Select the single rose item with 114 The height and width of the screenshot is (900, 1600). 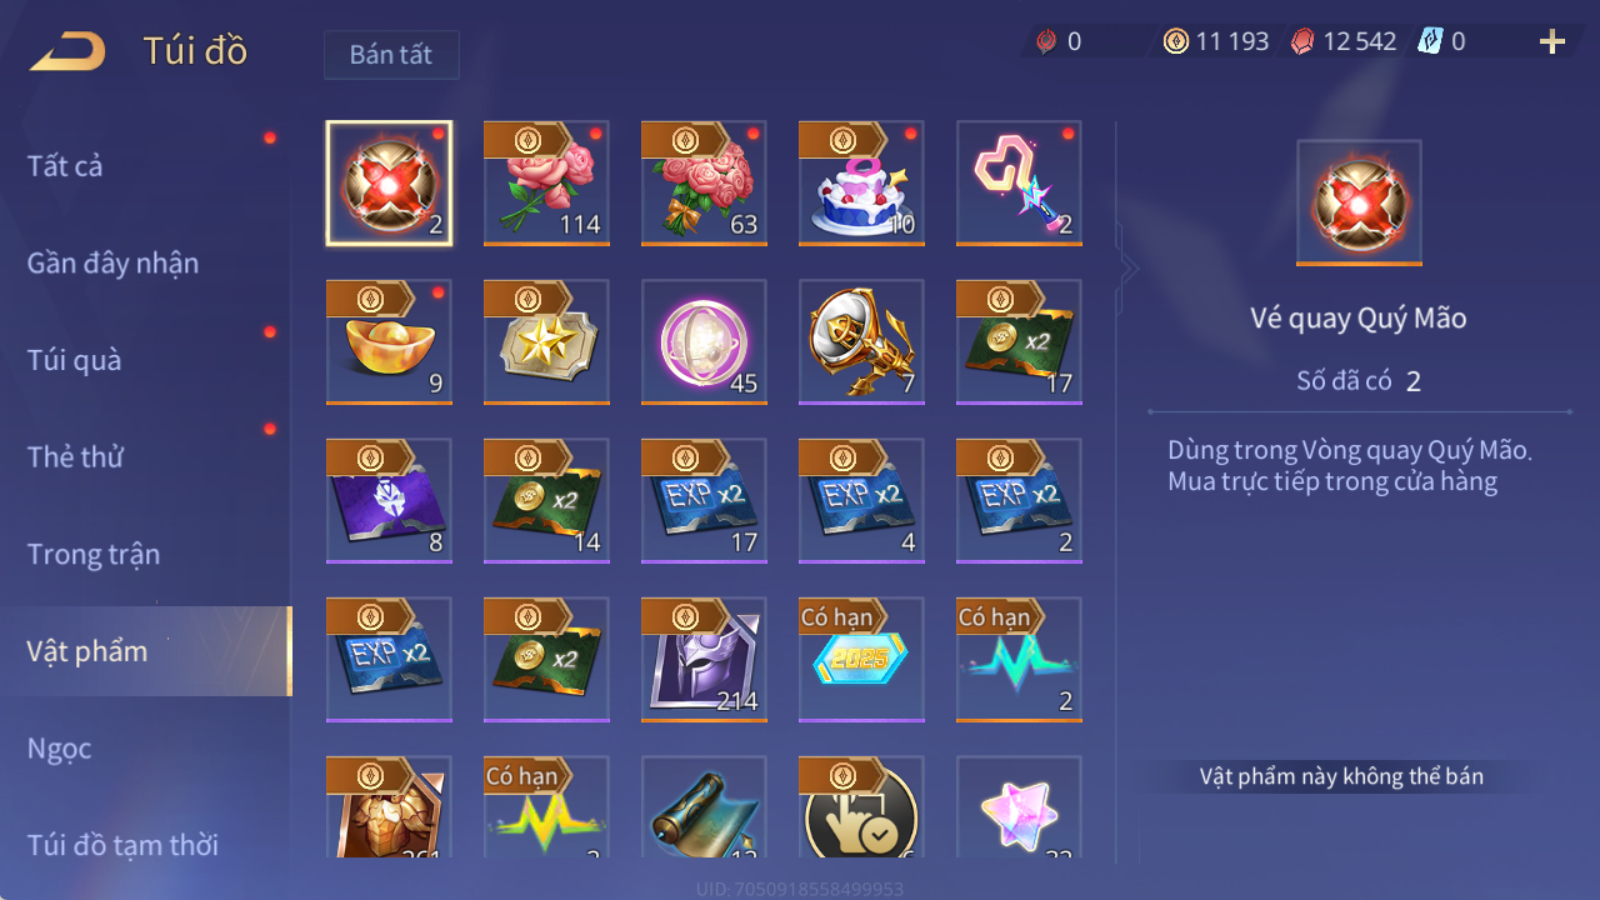(x=546, y=183)
